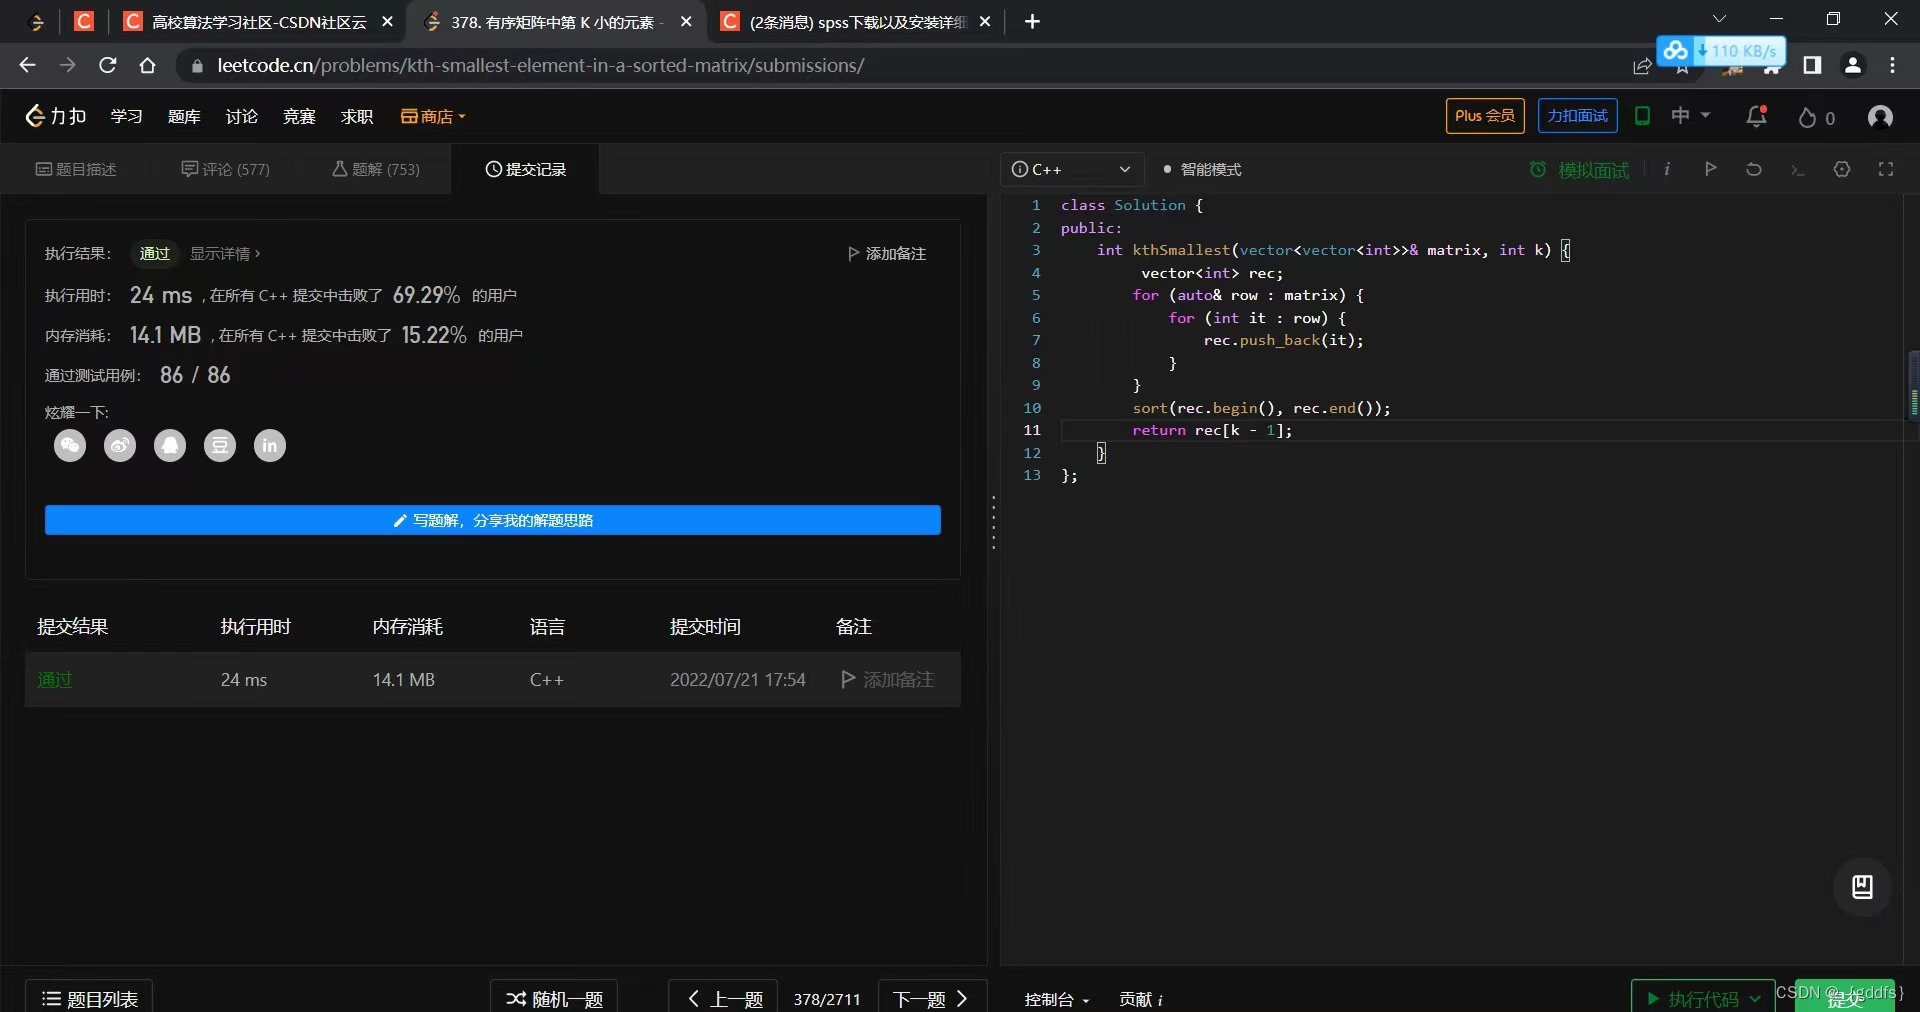Open 题目列表 problem list
The width and height of the screenshot is (1920, 1012).
click(x=89, y=998)
